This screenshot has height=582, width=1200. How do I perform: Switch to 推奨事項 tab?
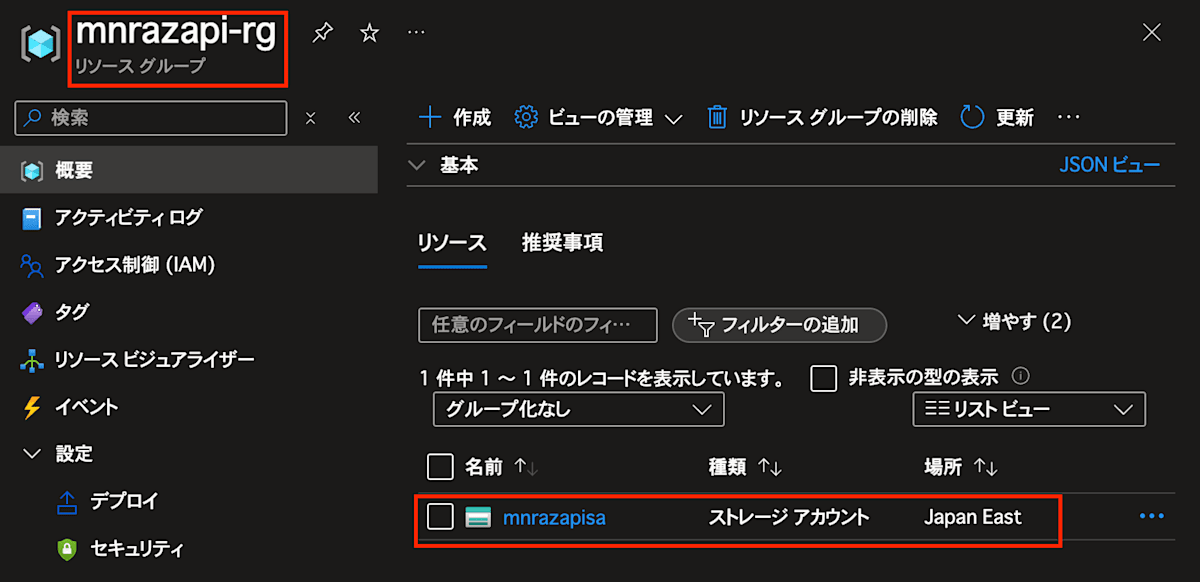tap(562, 243)
